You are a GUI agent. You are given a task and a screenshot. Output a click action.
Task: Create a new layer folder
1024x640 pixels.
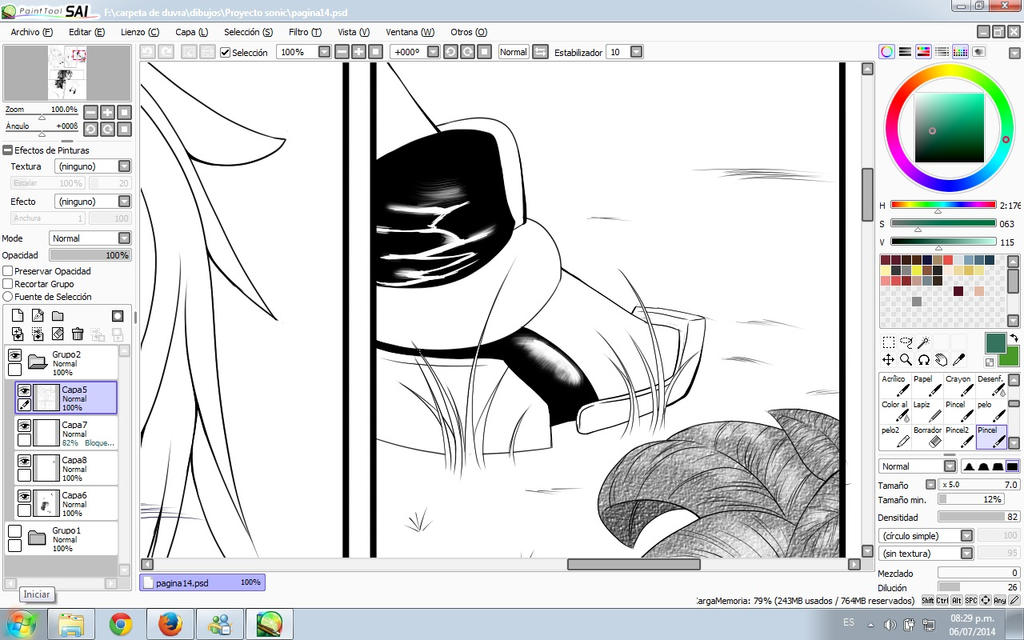click(x=57, y=316)
